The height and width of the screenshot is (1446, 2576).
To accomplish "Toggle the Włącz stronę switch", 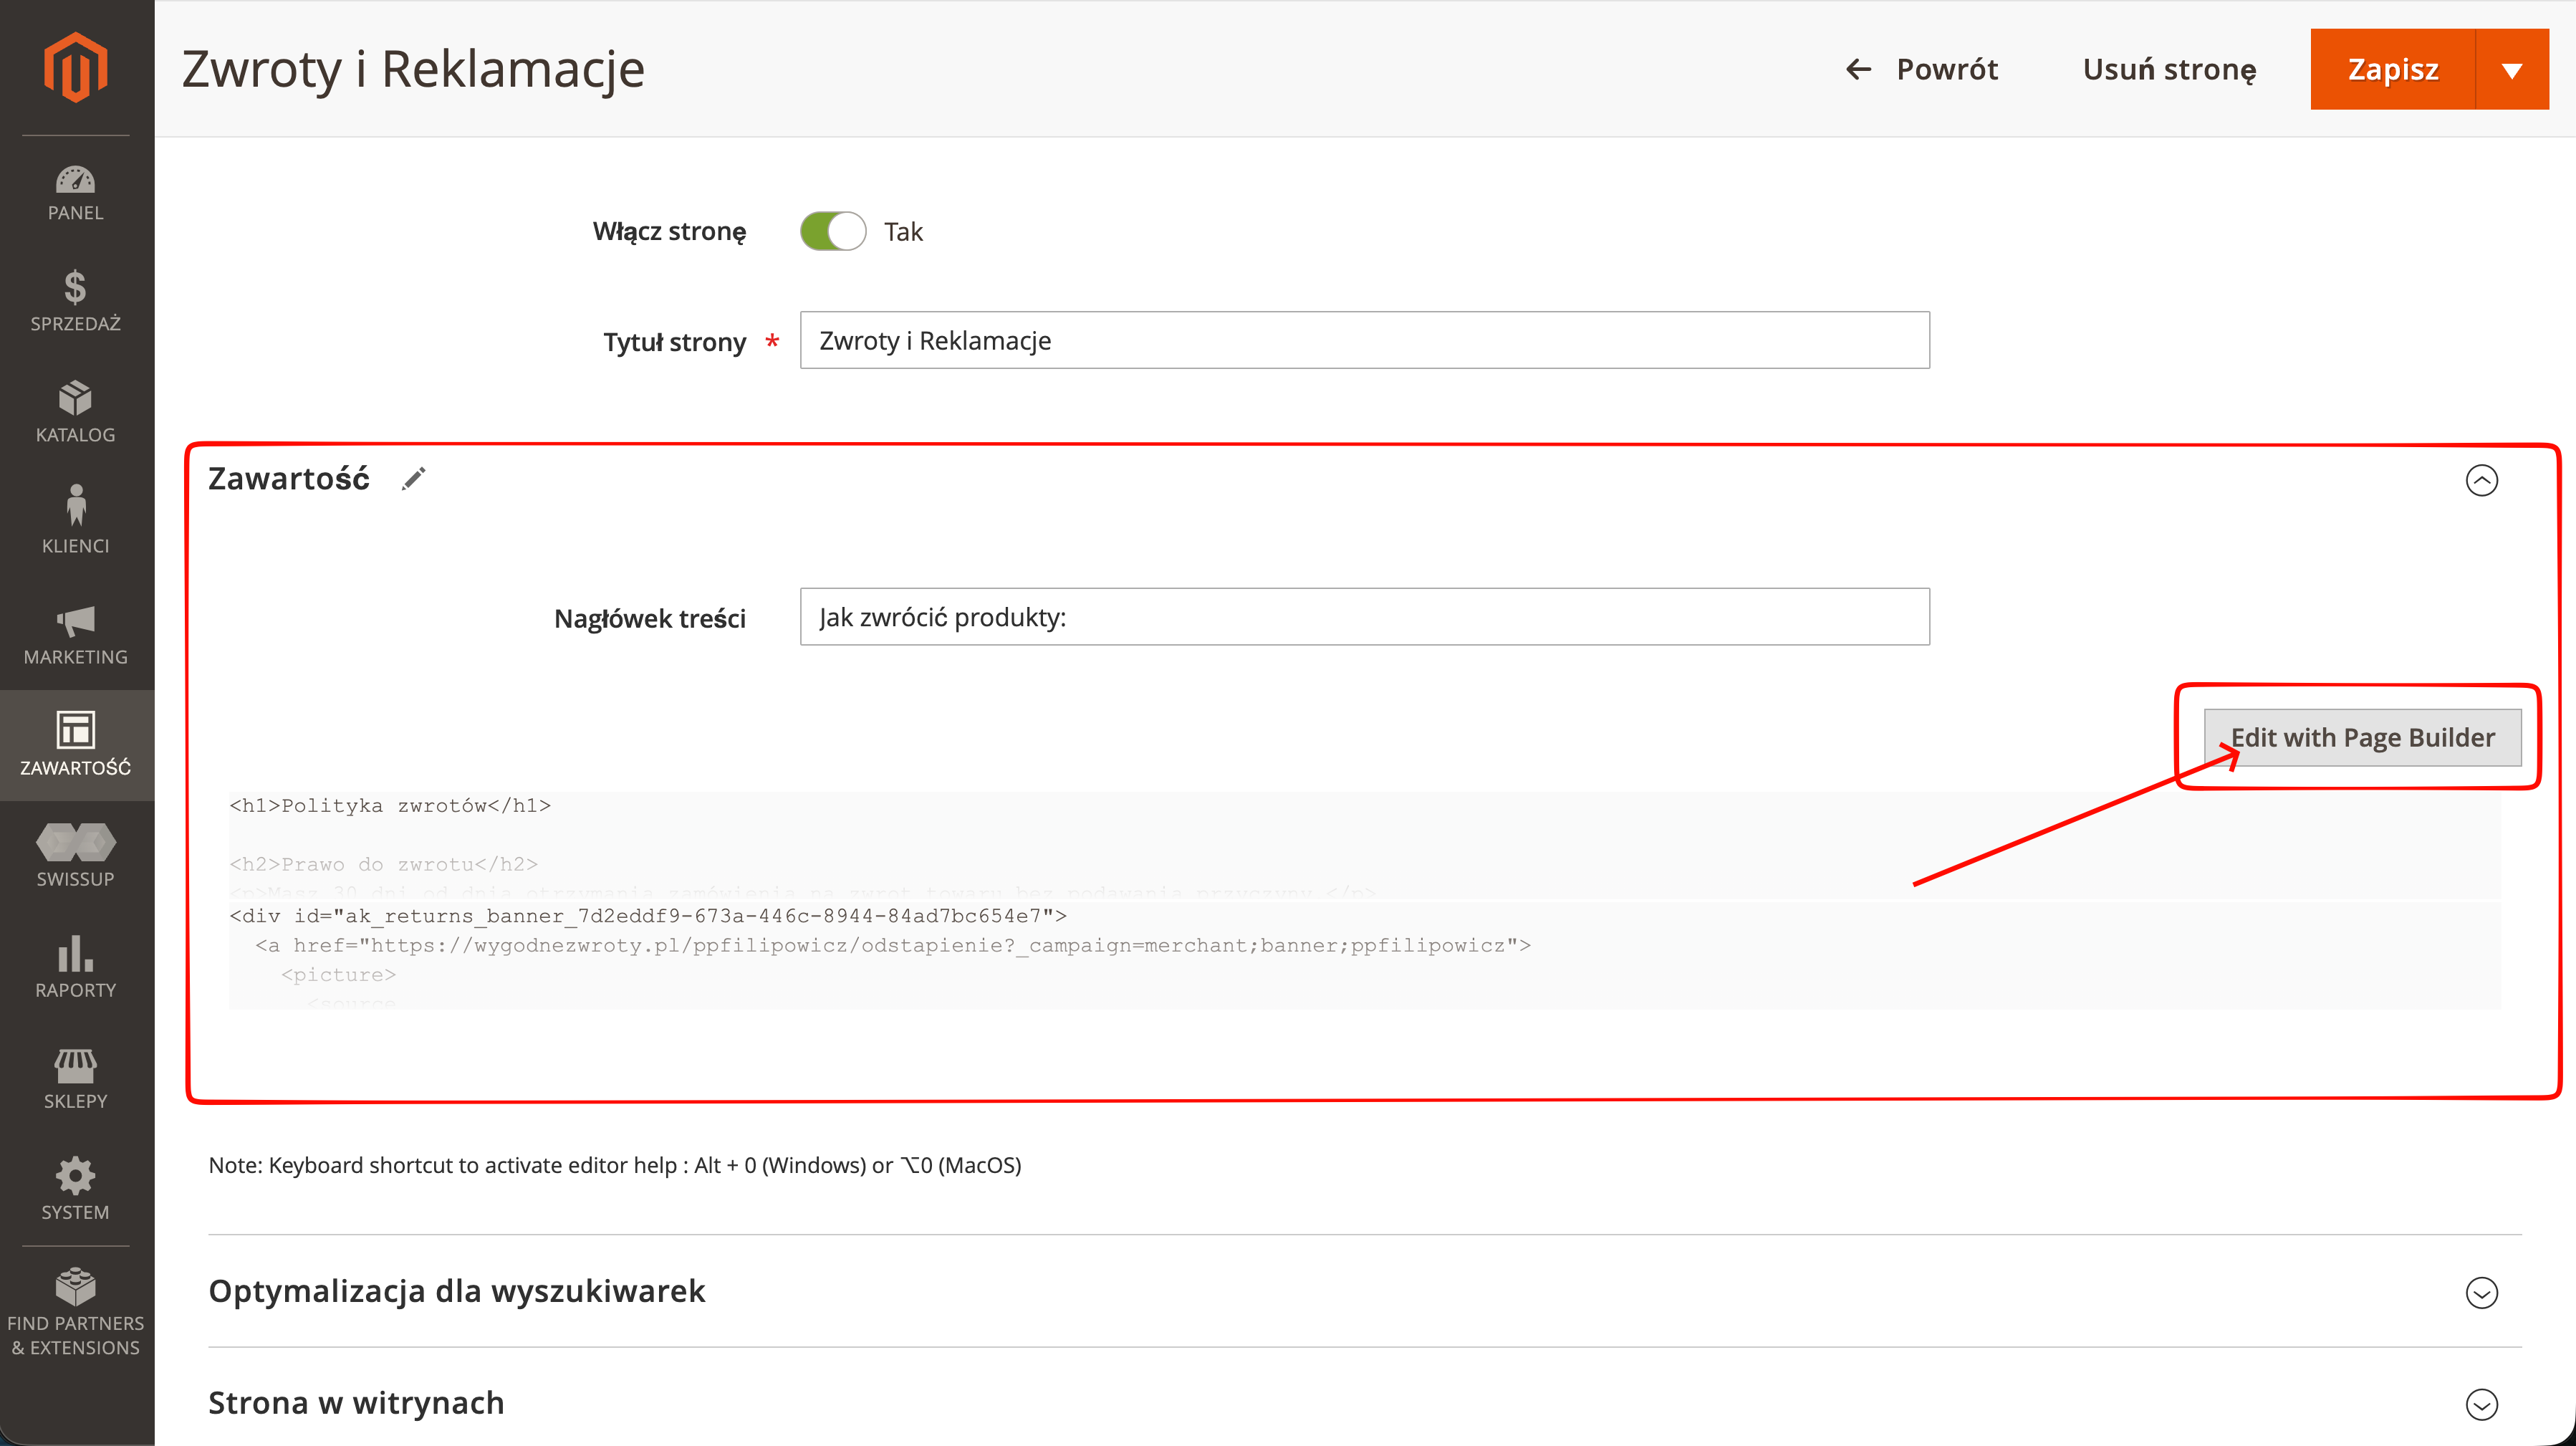I will click(833, 232).
